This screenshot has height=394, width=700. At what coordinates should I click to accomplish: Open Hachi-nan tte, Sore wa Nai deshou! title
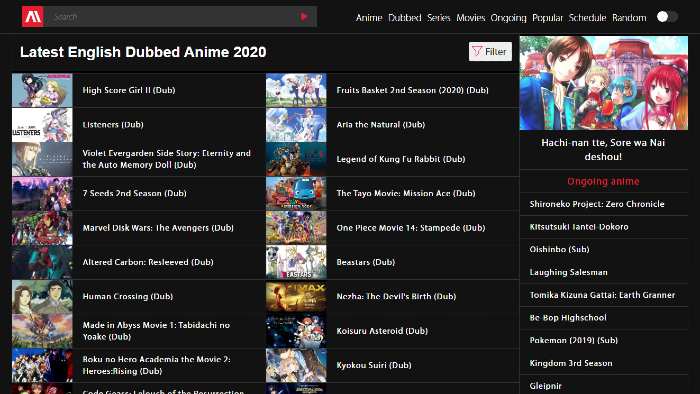click(603, 149)
